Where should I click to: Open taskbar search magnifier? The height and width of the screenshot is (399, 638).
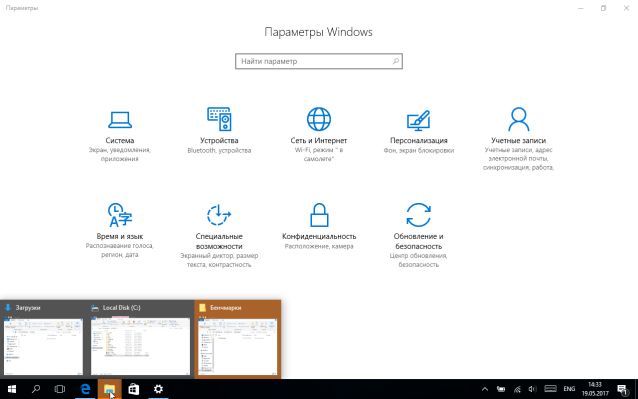pyautogui.click(x=36, y=389)
